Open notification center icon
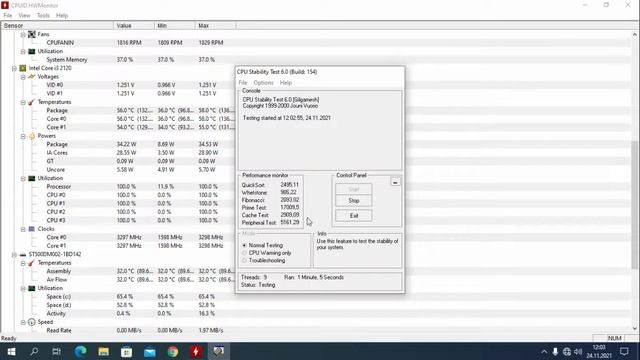 (x=624, y=351)
